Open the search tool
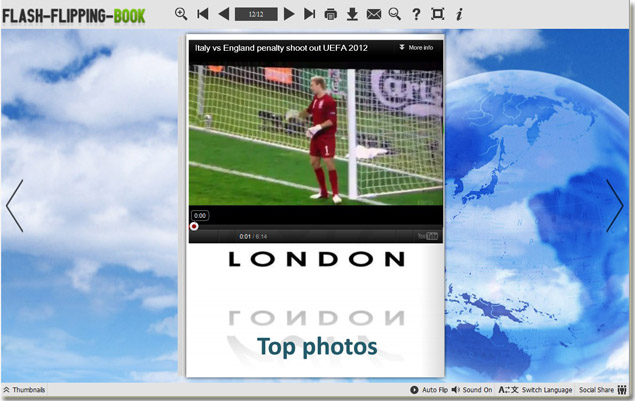Image resolution: width=635 pixels, height=401 pixels. [x=394, y=14]
